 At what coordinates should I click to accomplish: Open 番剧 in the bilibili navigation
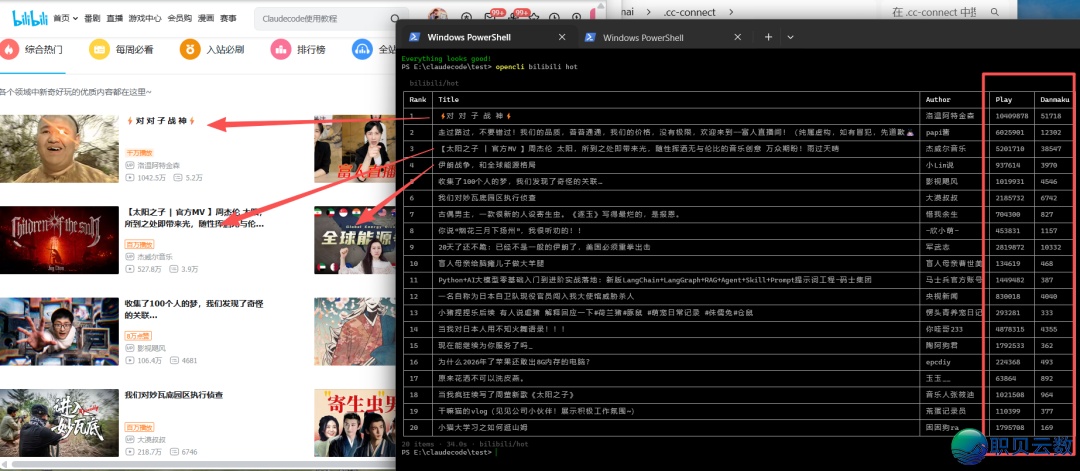(x=92, y=19)
